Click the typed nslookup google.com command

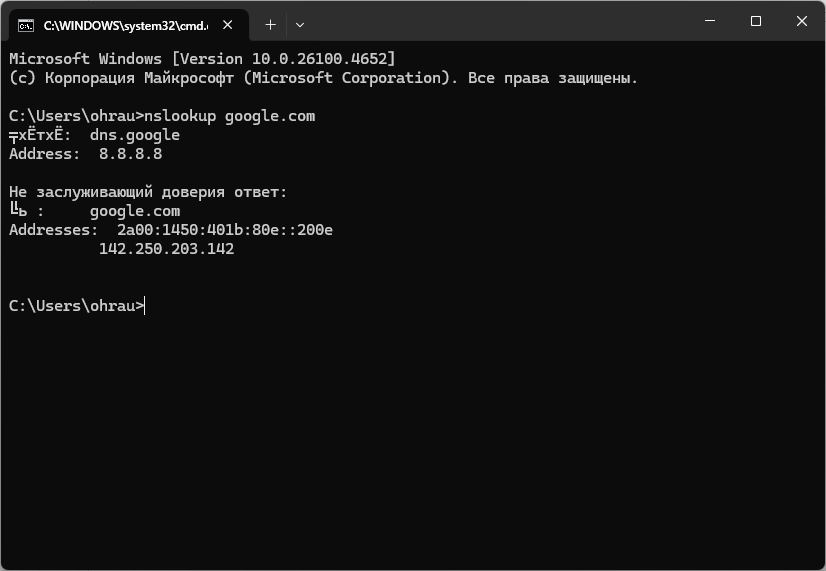click(229, 116)
